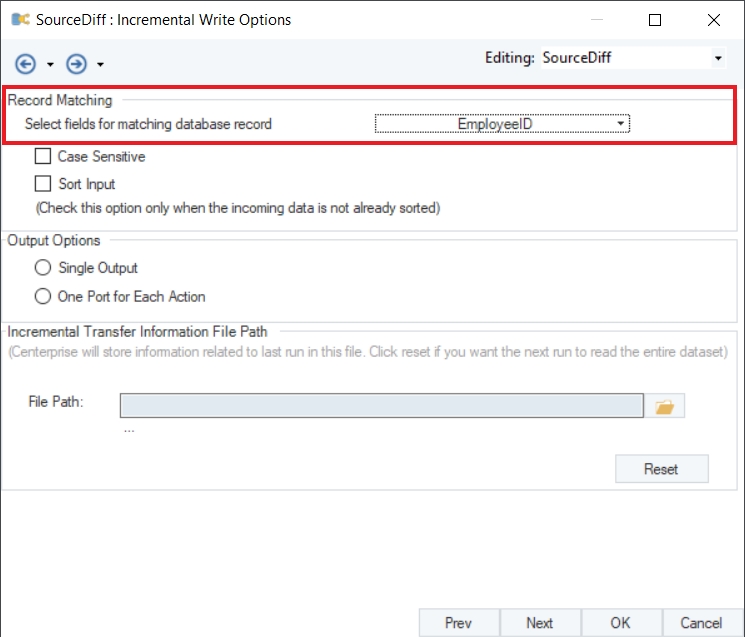Minimize the SourceDiff dialog window
Screen dimensions: 745x637
click(x=597, y=19)
